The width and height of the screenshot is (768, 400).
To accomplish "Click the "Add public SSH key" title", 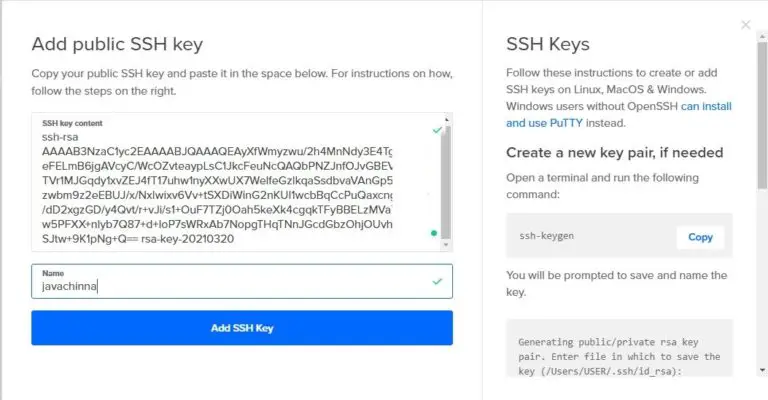I will click(x=117, y=44).
